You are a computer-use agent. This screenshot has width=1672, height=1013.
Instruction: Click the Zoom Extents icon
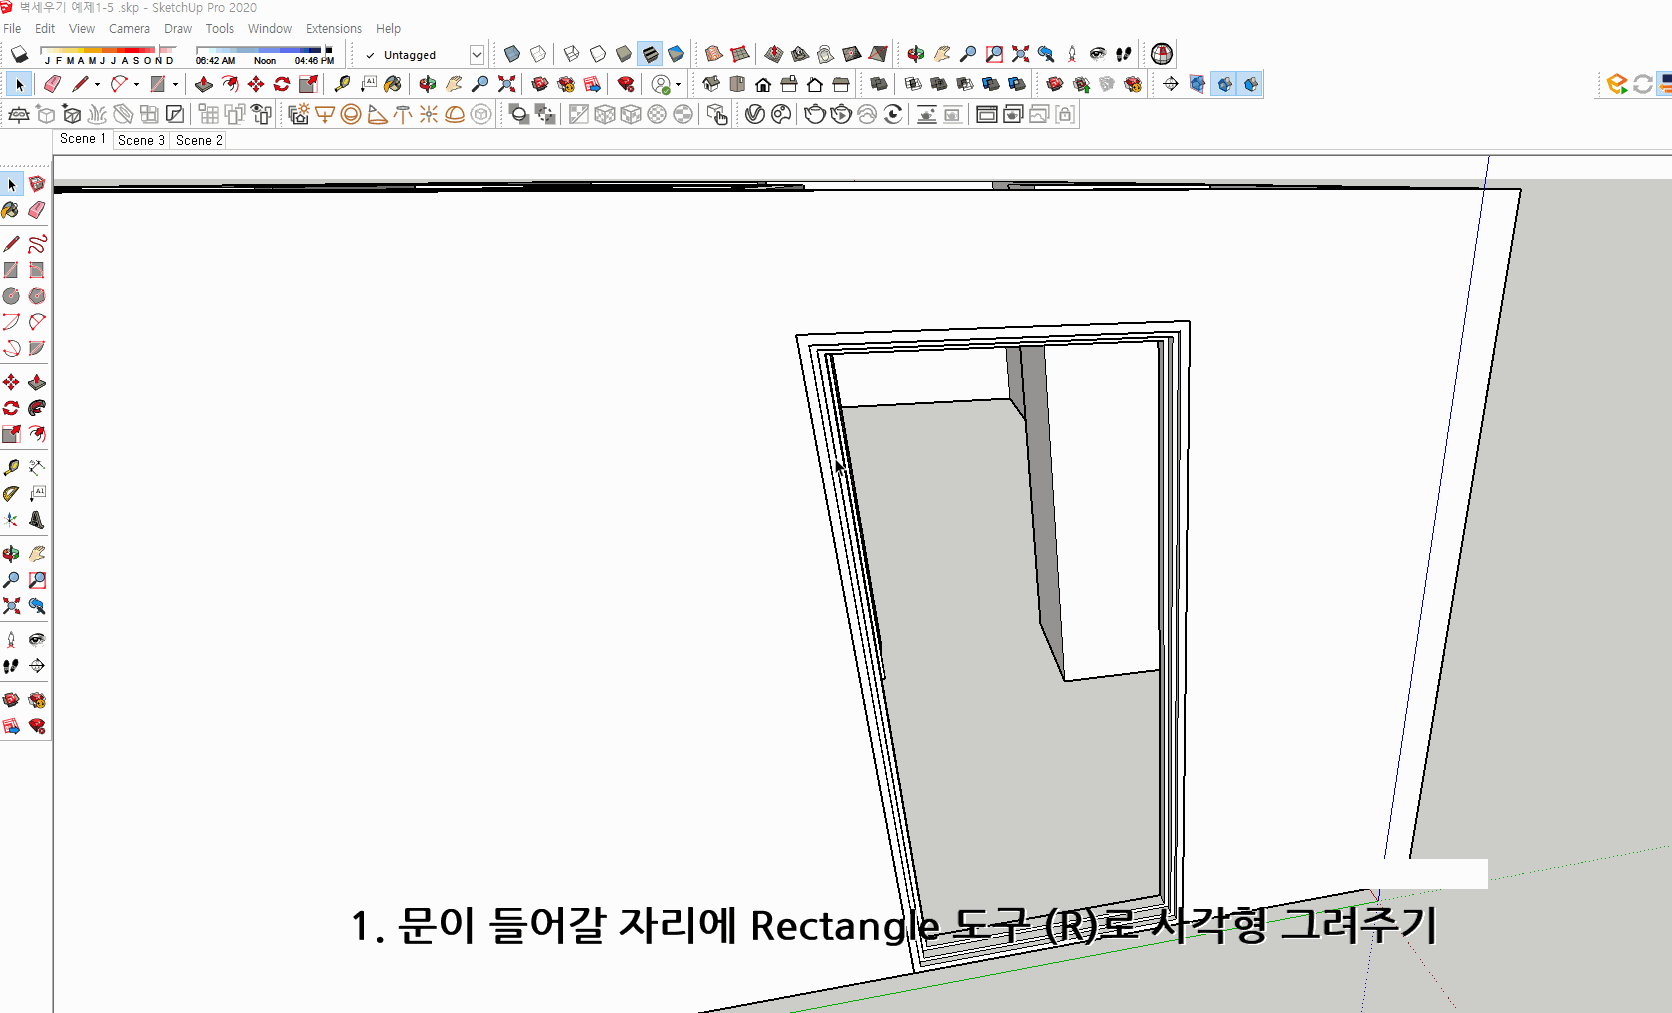(12, 606)
